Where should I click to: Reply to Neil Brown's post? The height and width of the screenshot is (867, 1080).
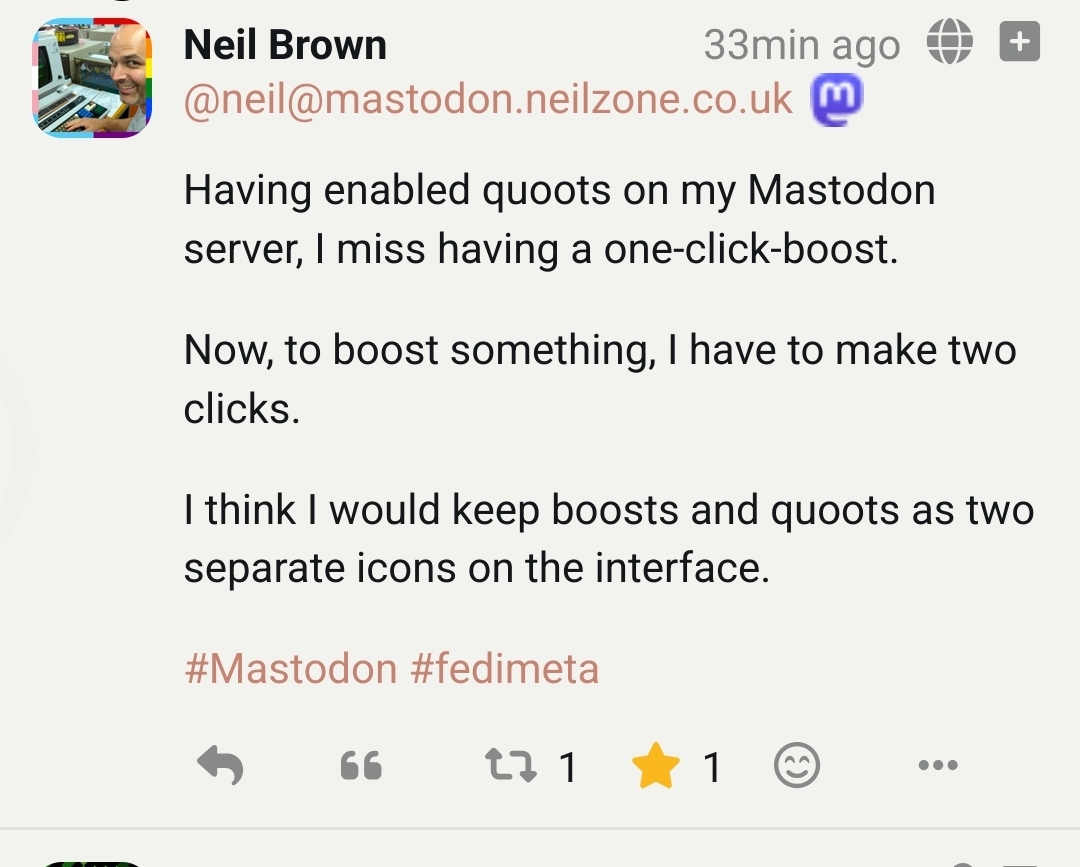(221, 767)
